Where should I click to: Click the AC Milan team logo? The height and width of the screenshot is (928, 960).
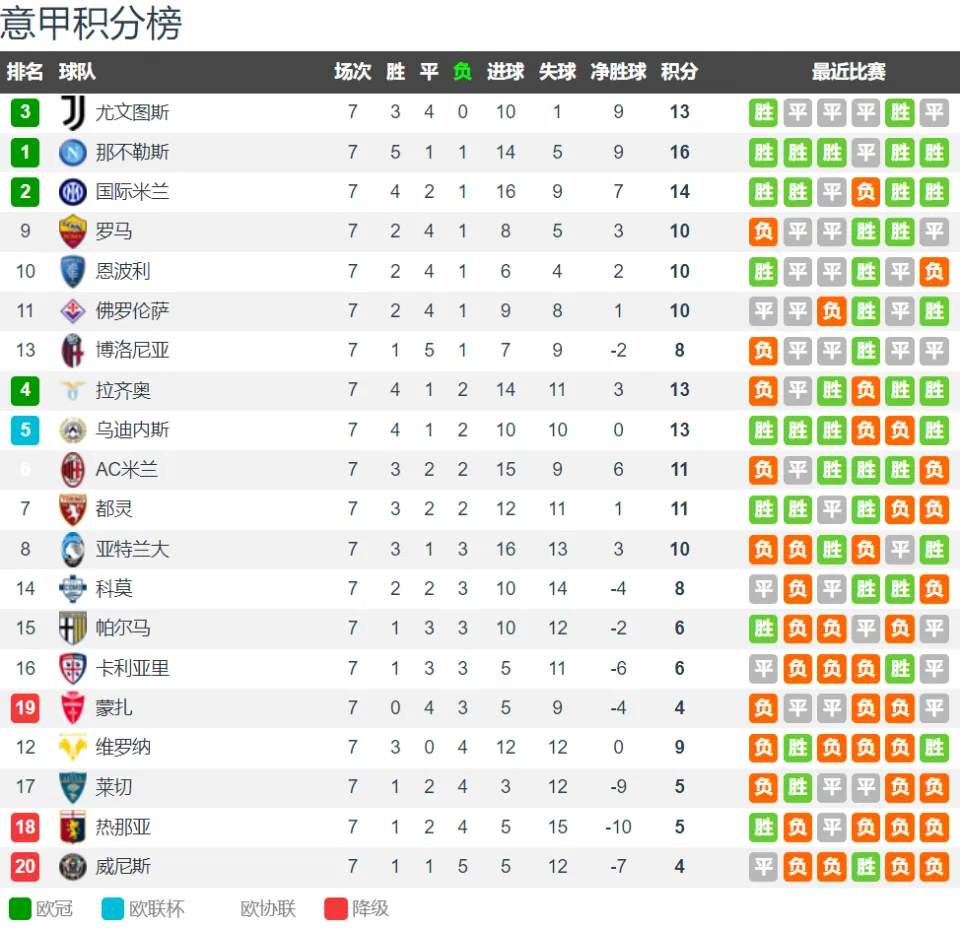[73, 470]
